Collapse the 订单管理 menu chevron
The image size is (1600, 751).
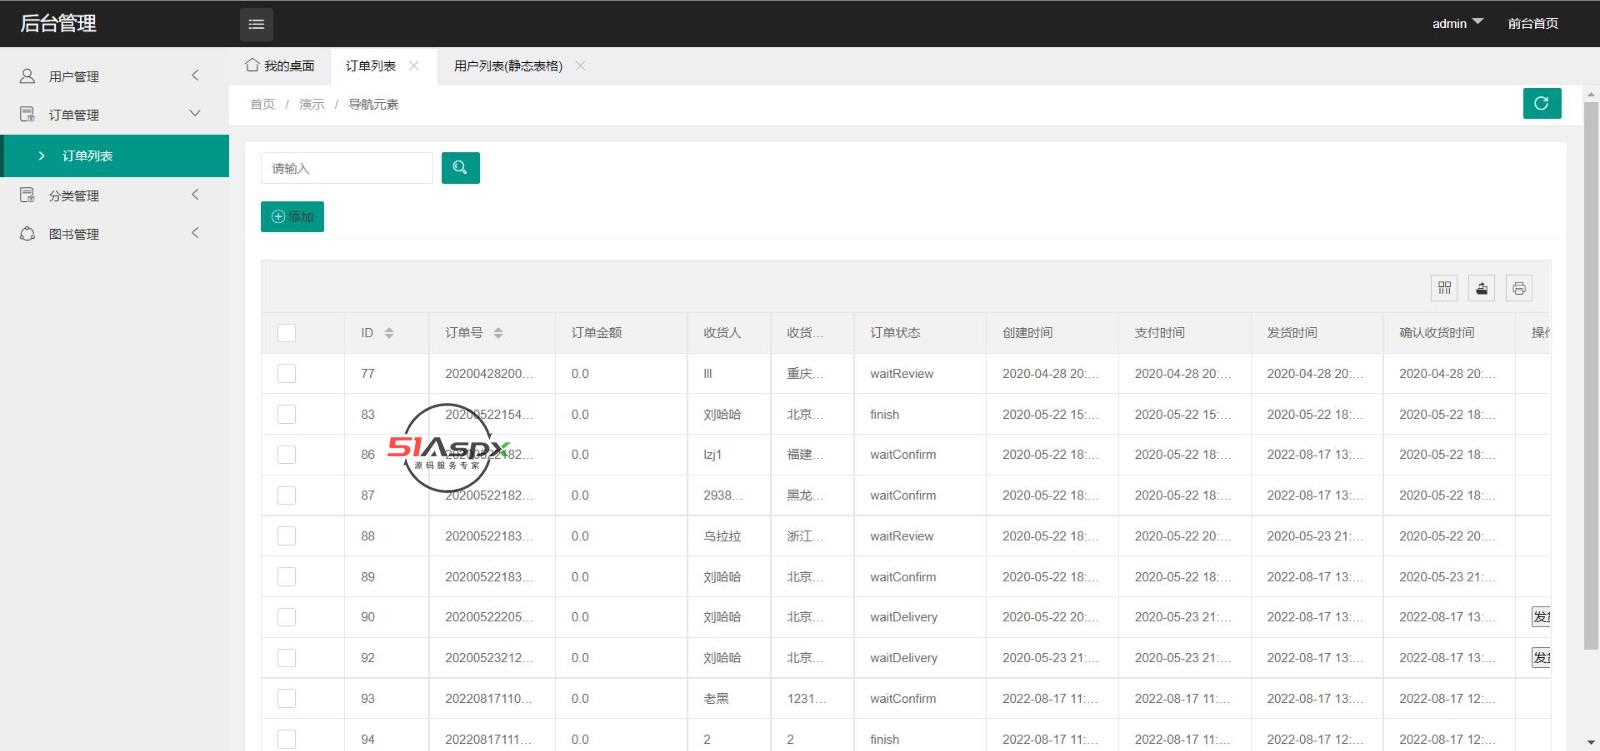coord(195,114)
